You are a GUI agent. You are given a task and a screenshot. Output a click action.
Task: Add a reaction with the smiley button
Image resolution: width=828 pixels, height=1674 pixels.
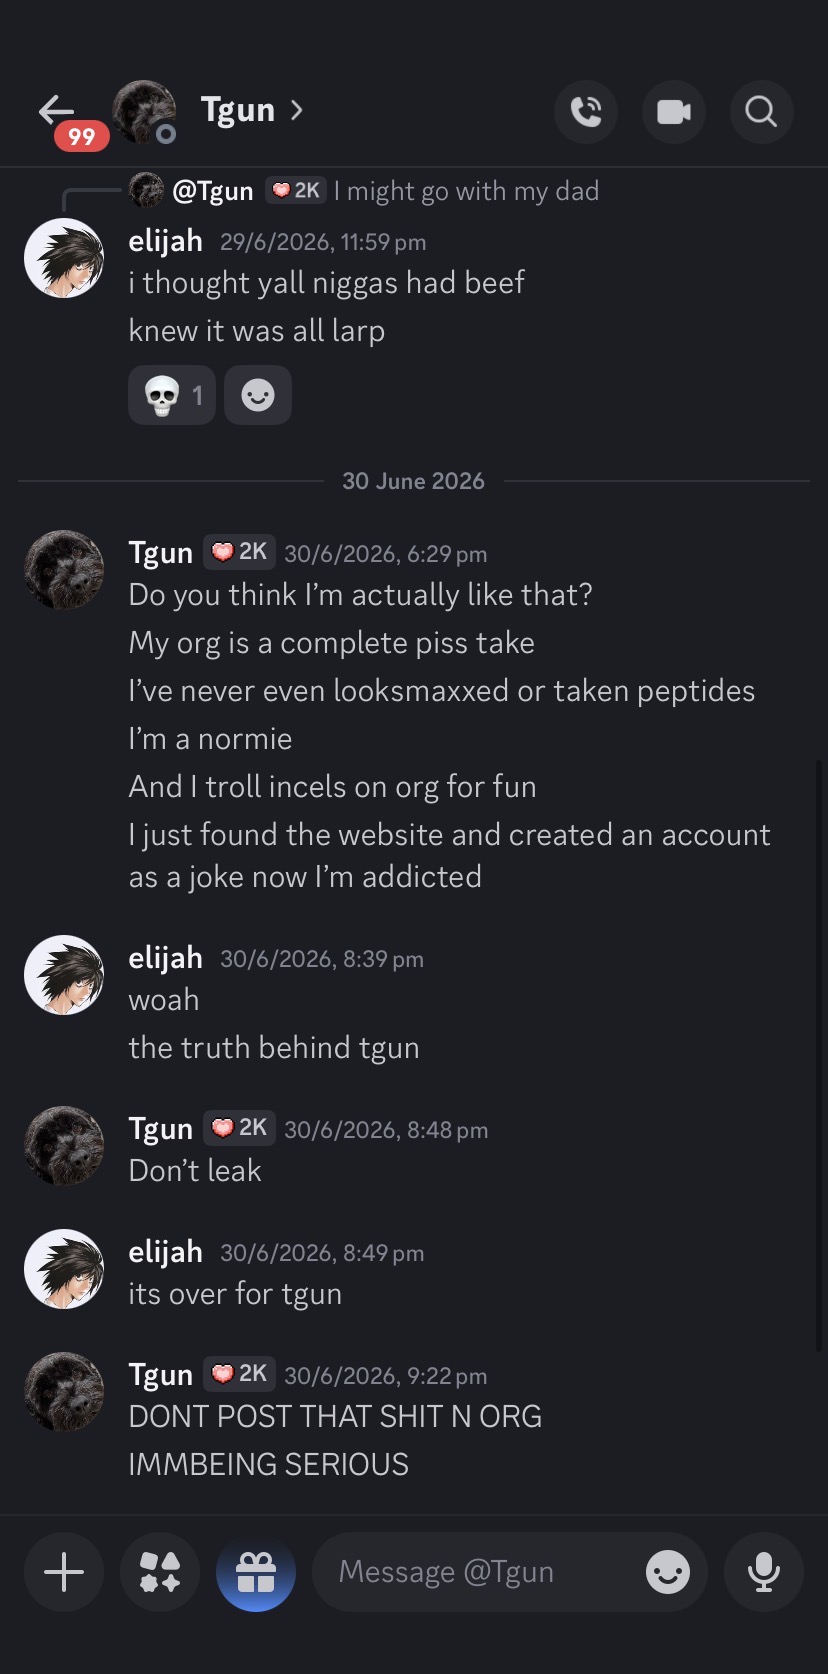click(258, 395)
